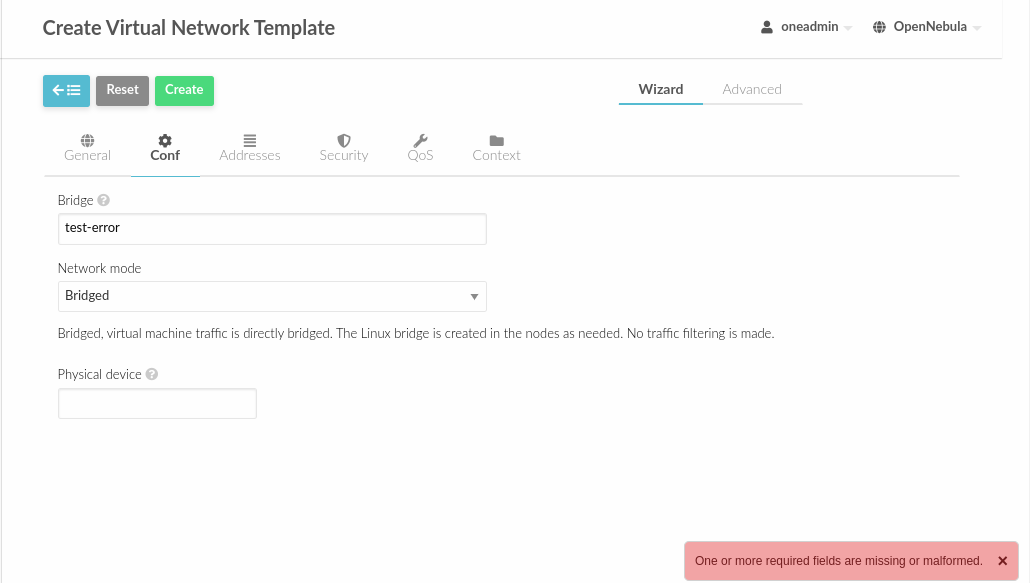Image resolution: width=1030 pixels, height=583 pixels.
Task: Switch to the Addresses list icon
Action: click(x=249, y=139)
